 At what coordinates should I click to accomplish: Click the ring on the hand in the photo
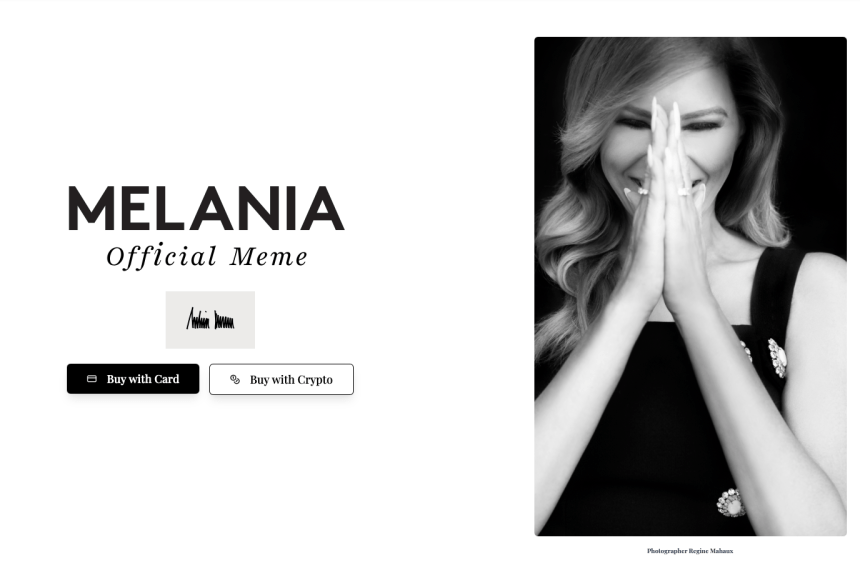click(x=684, y=191)
